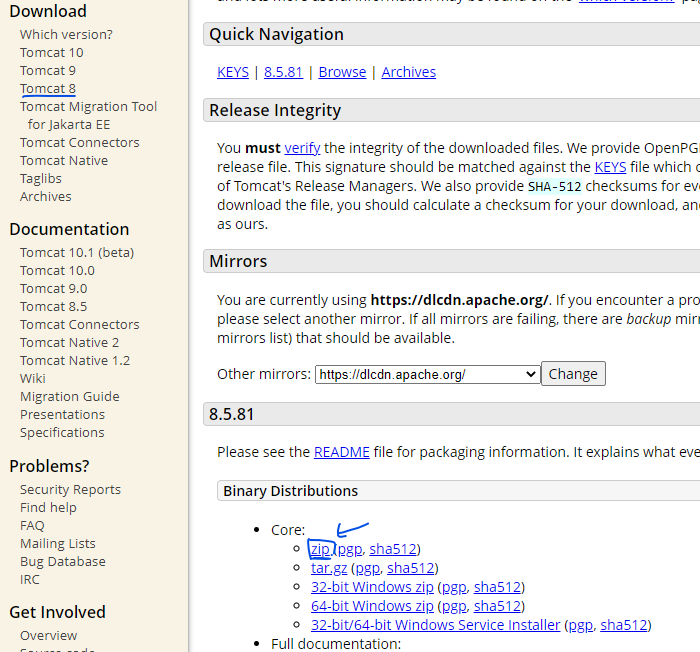
Task: Open Taglibs download link
Action: [x=41, y=179]
